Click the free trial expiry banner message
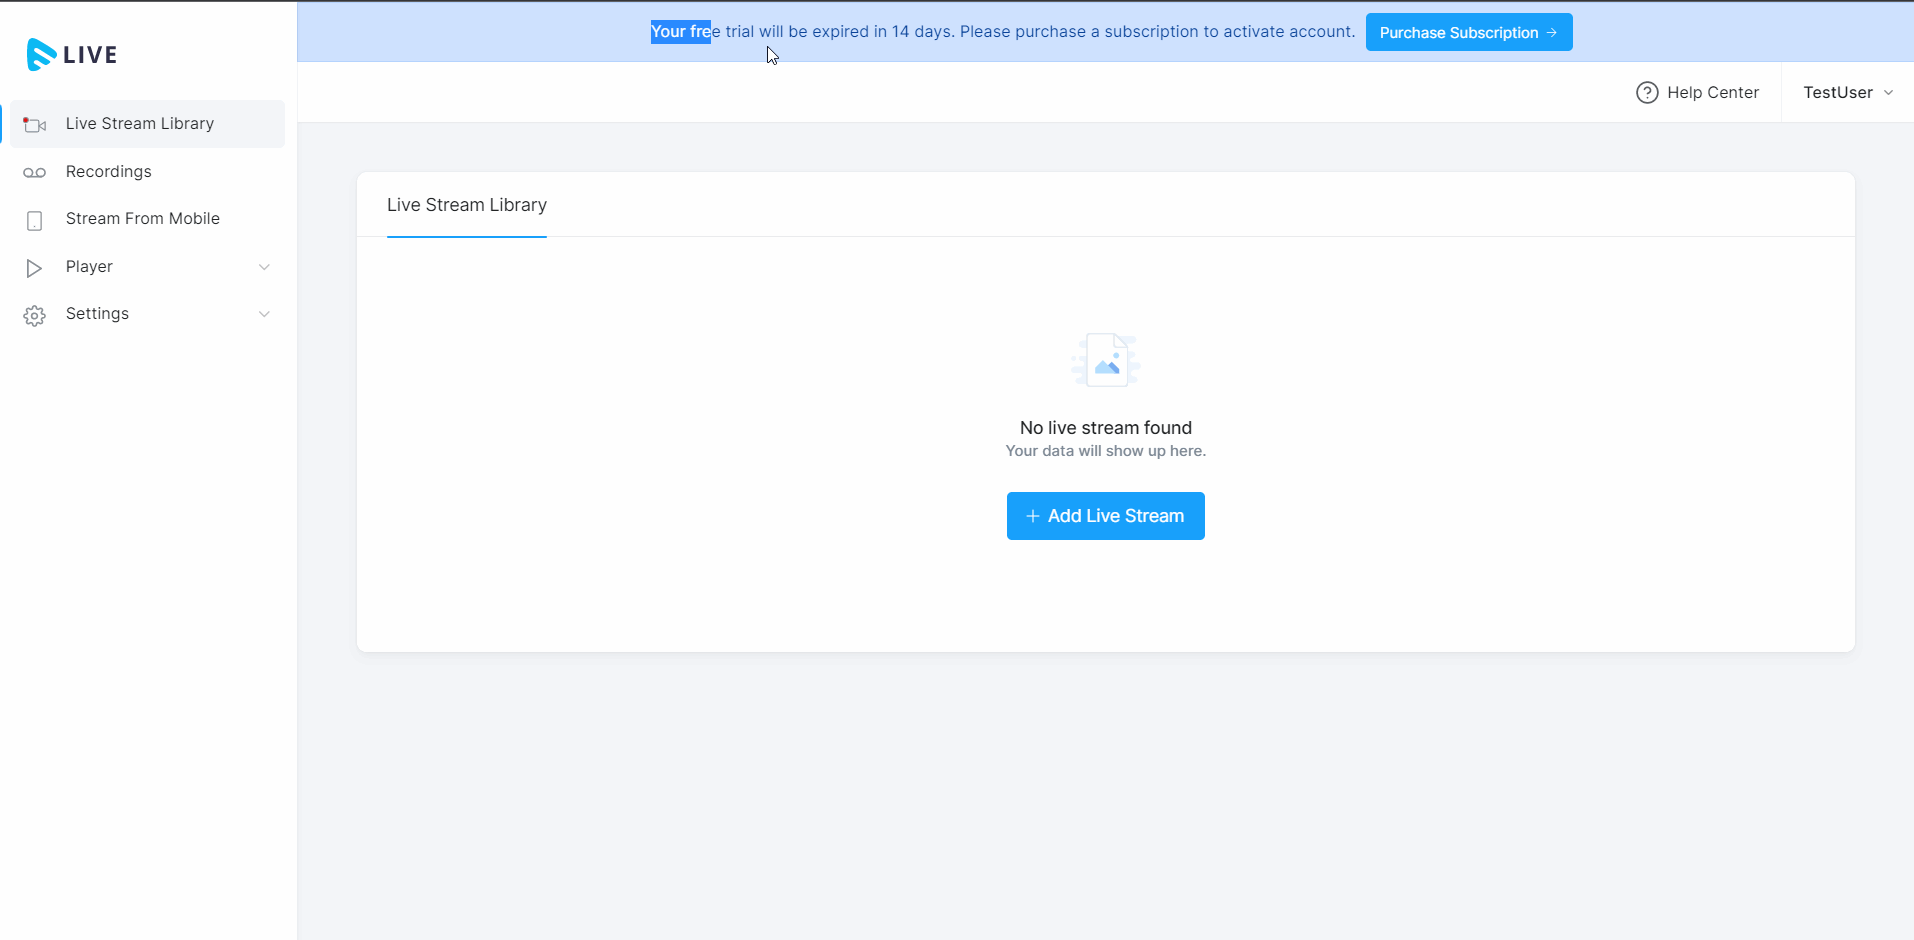 [1002, 32]
